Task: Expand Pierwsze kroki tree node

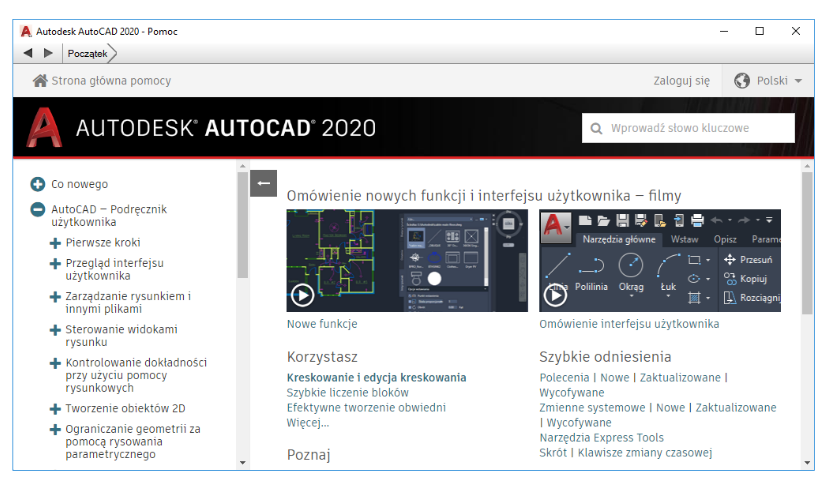Action: 55,243
